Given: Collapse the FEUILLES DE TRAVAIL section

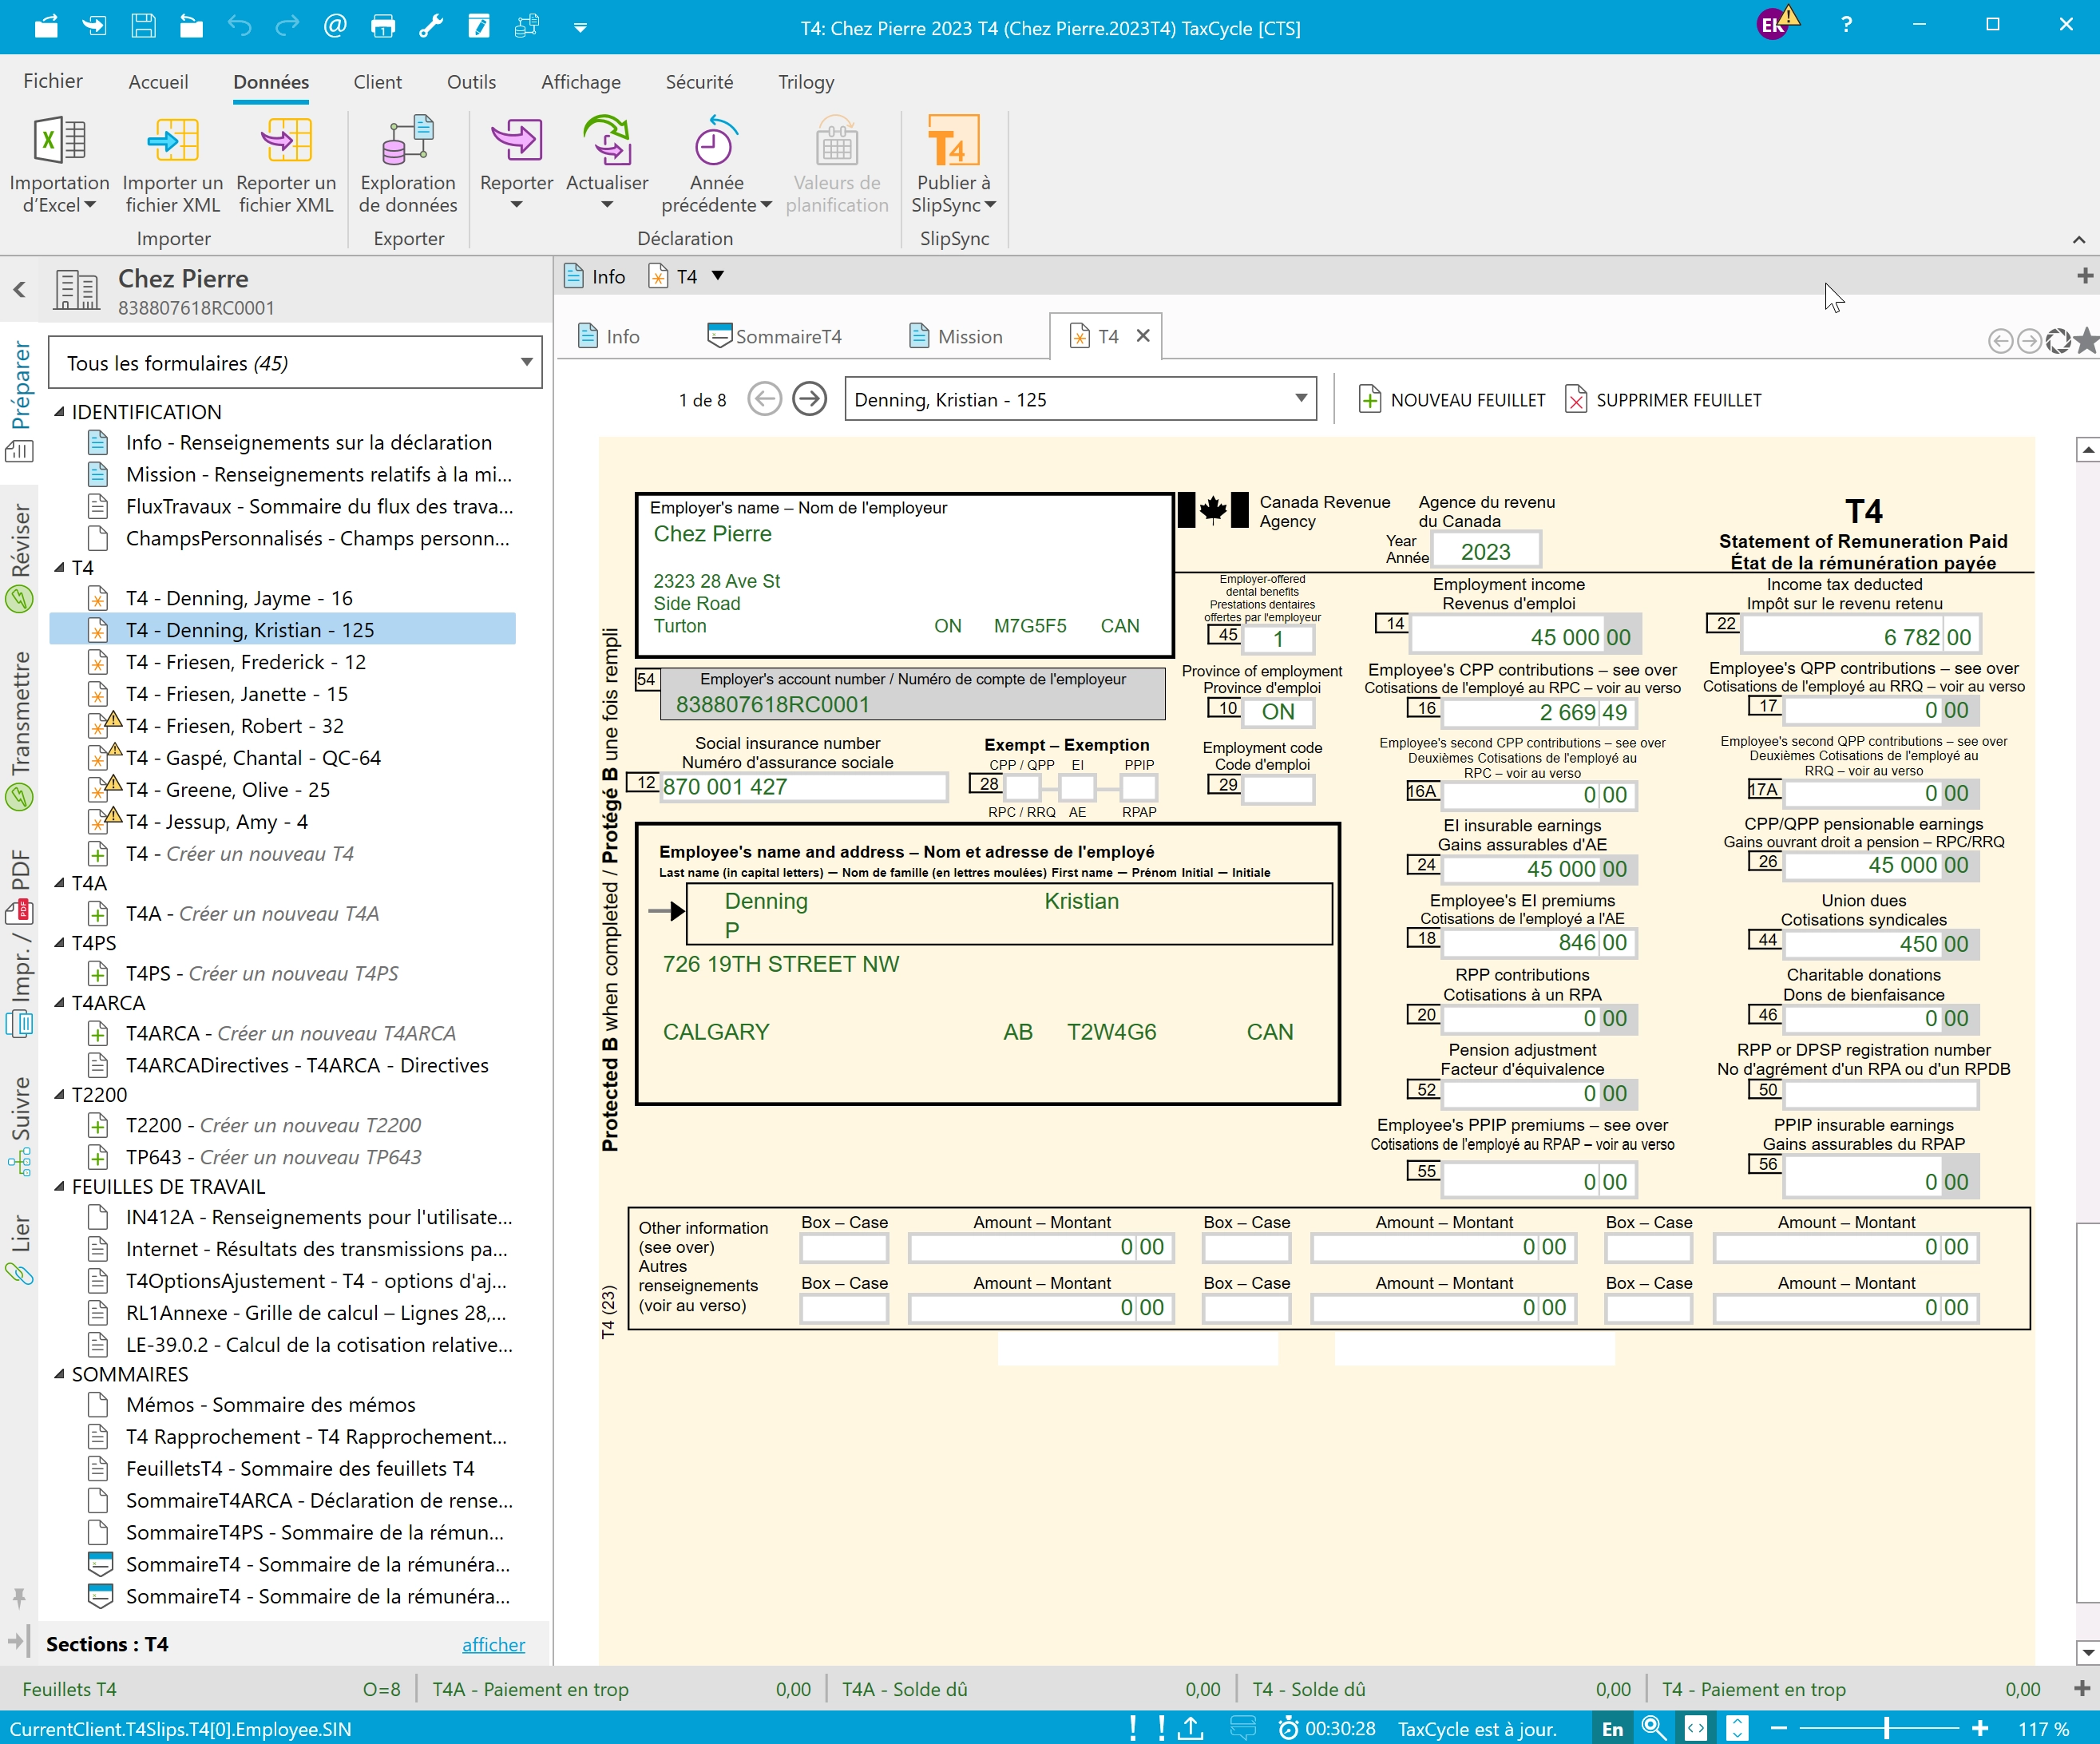Looking at the screenshot, I should pos(59,1187).
